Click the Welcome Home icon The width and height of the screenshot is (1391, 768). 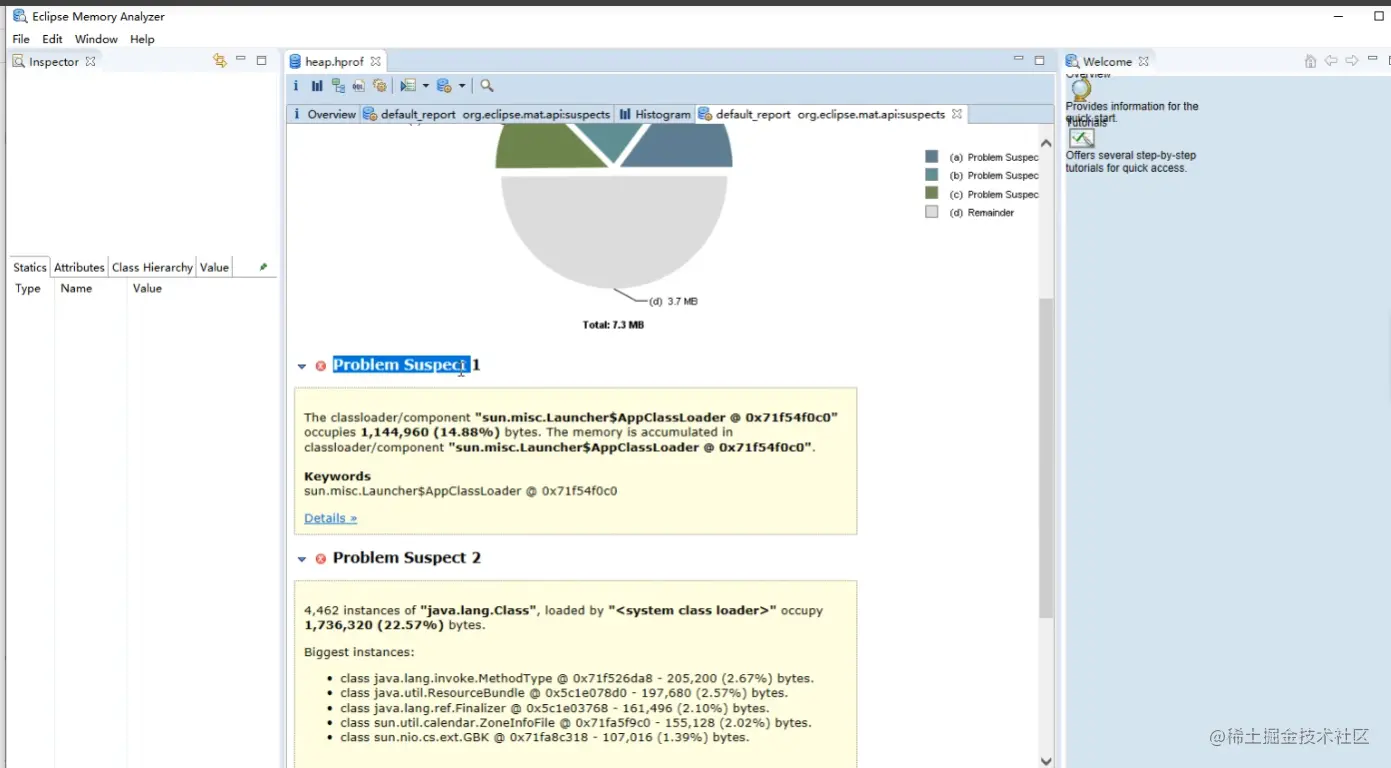pyautogui.click(x=1310, y=61)
